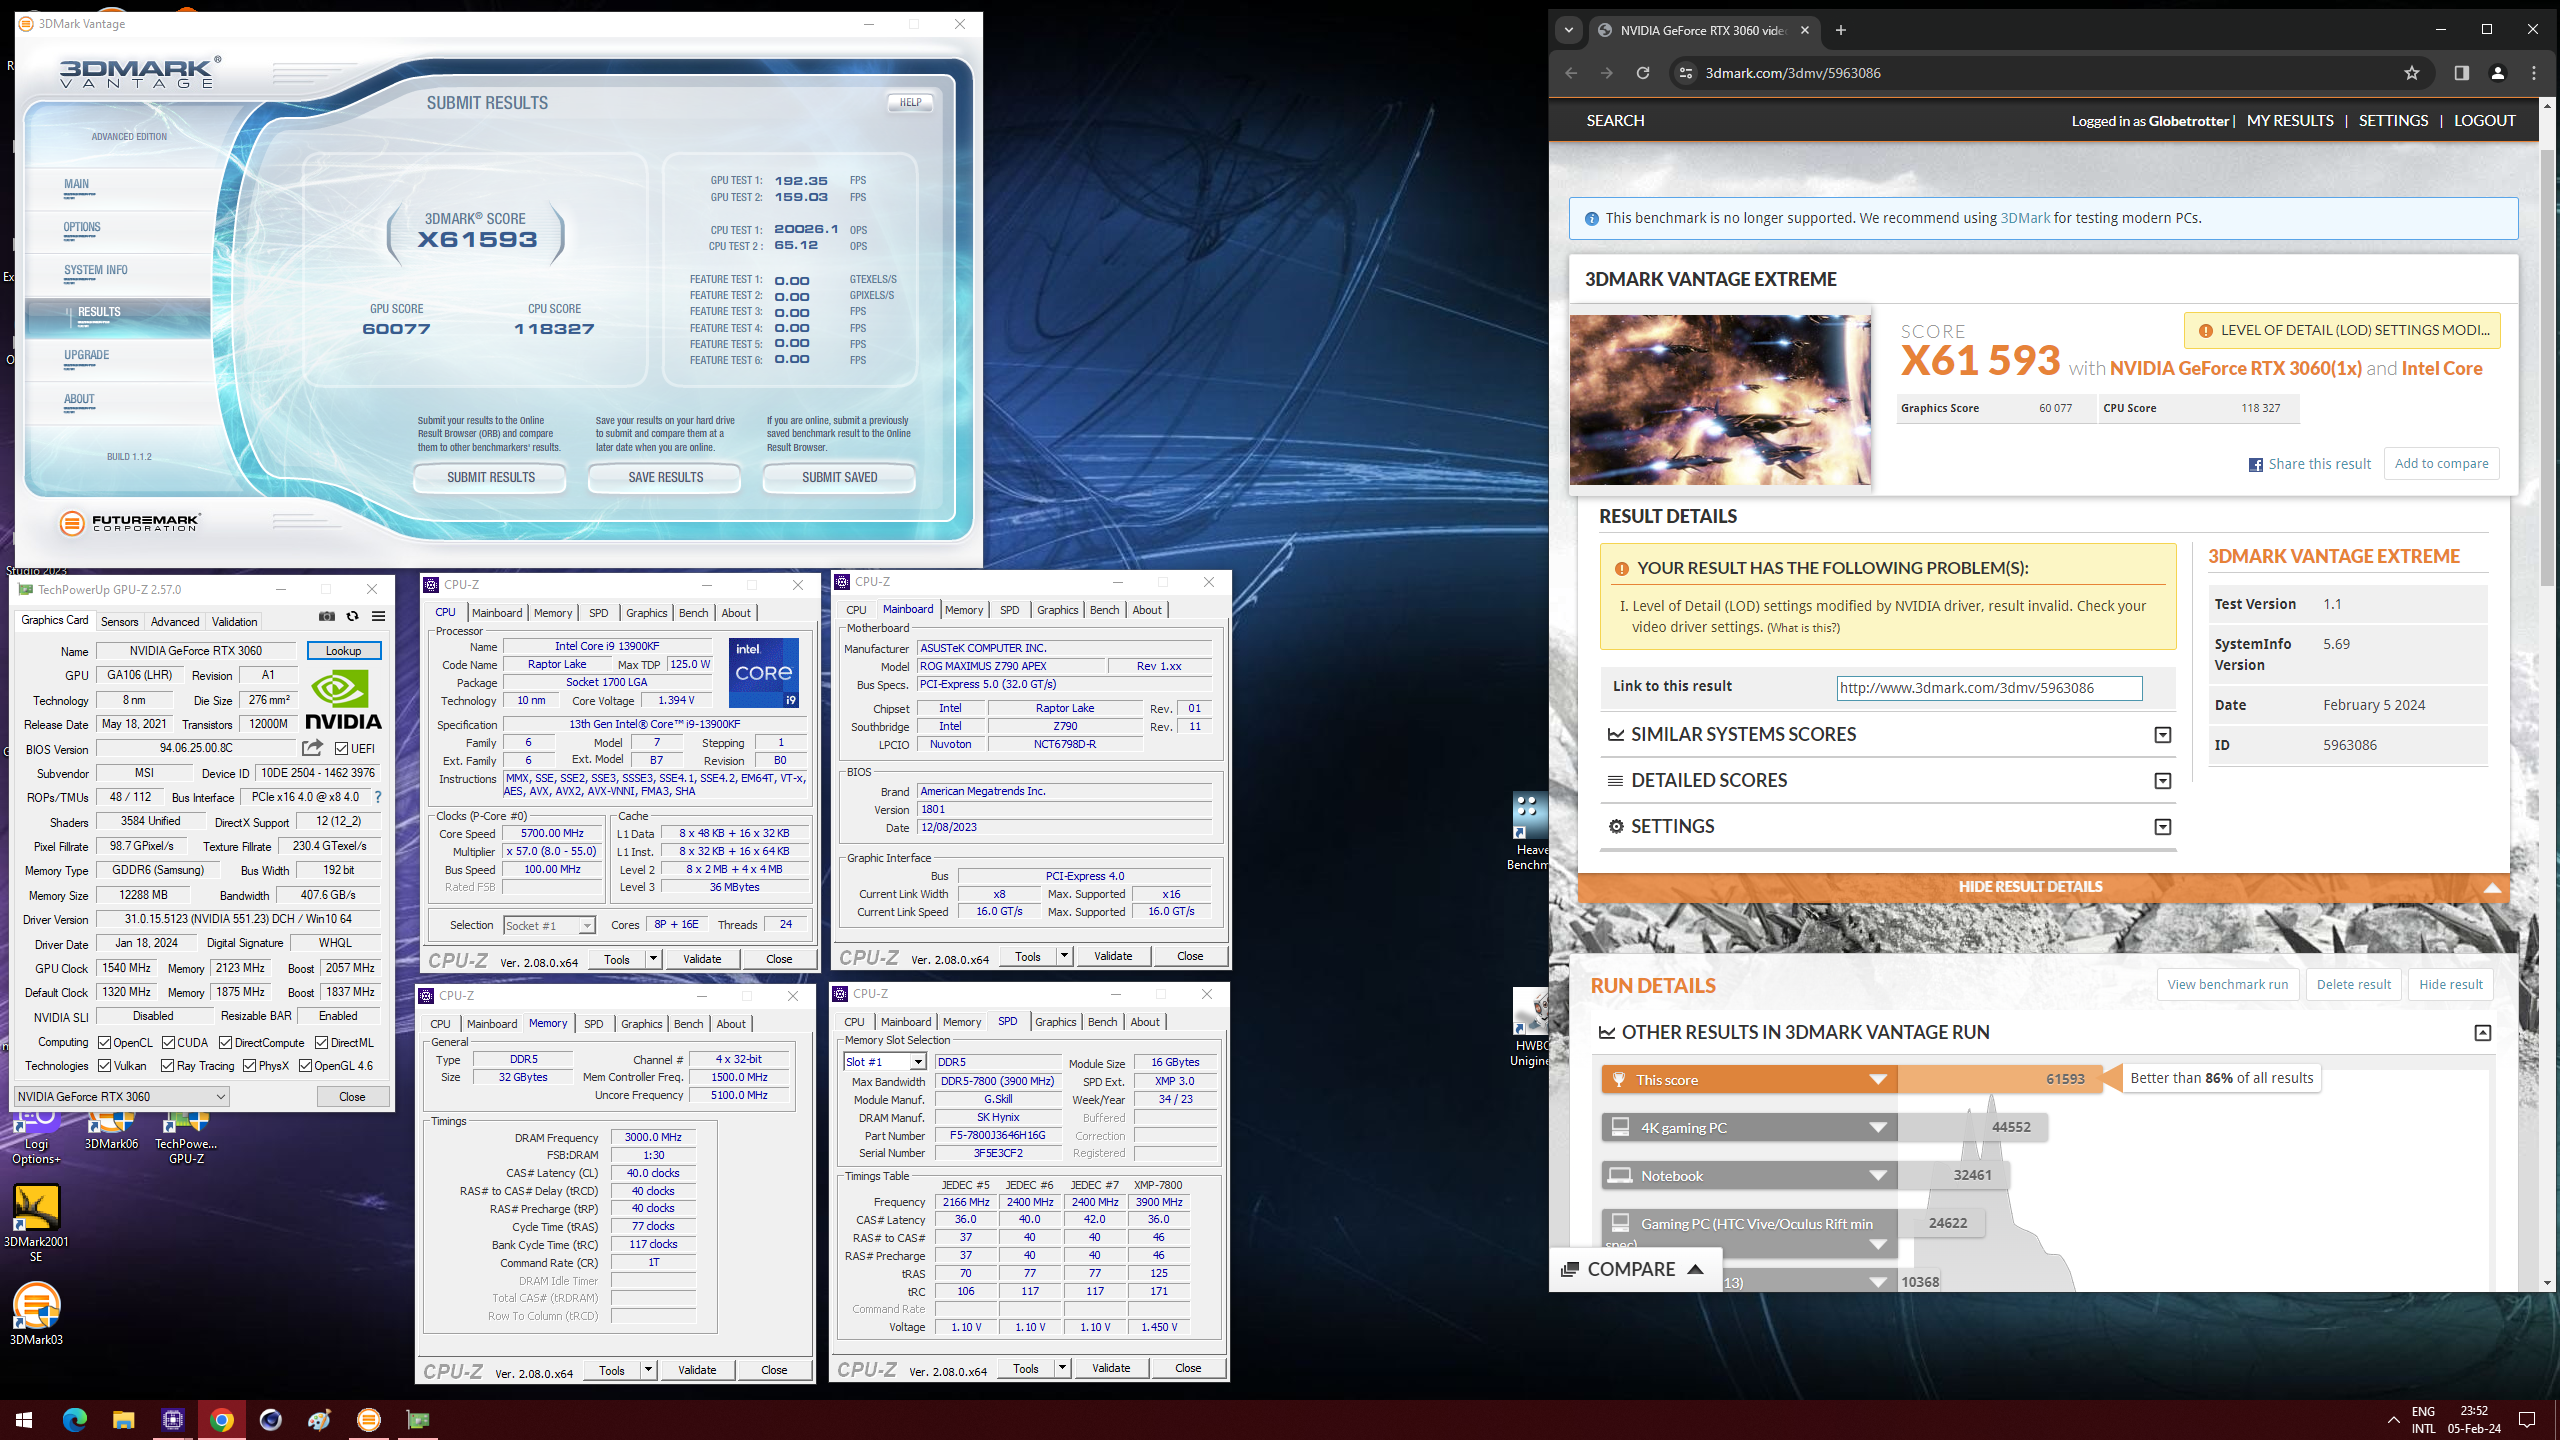Image resolution: width=2560 pixels, height=1440 pixels.
Task: Select Bench tab in CPU-Z Mainboard window
Action: (x=1104, y=610)
